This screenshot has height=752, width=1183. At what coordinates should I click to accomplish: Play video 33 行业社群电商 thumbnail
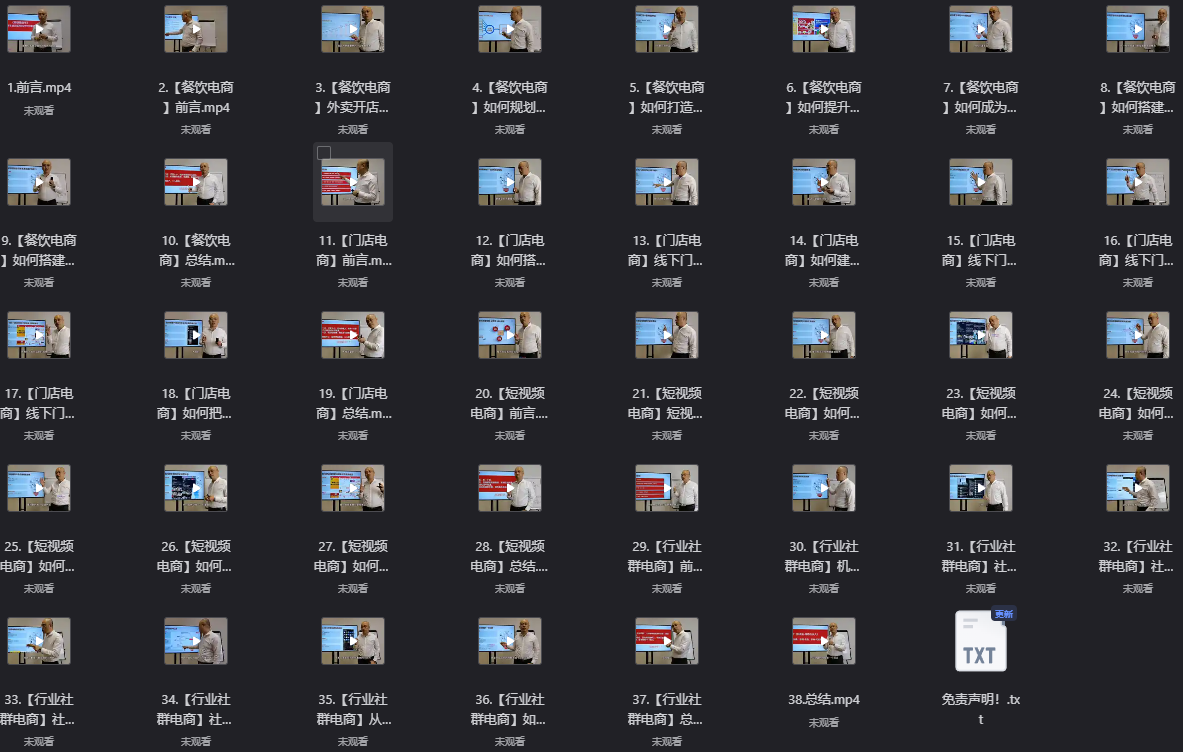[x=39, y=641]
